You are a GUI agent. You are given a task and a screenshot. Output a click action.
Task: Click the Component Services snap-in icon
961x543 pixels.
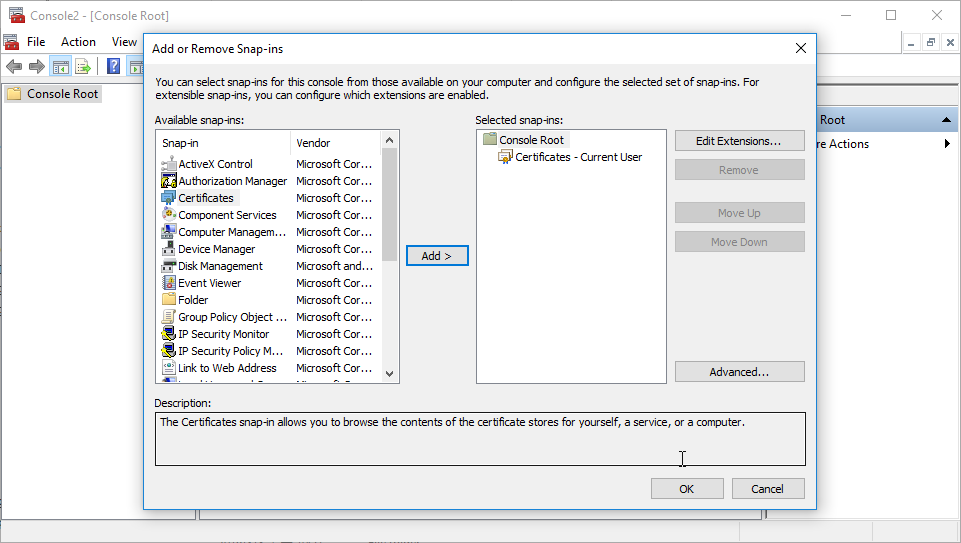click(169, 215)
